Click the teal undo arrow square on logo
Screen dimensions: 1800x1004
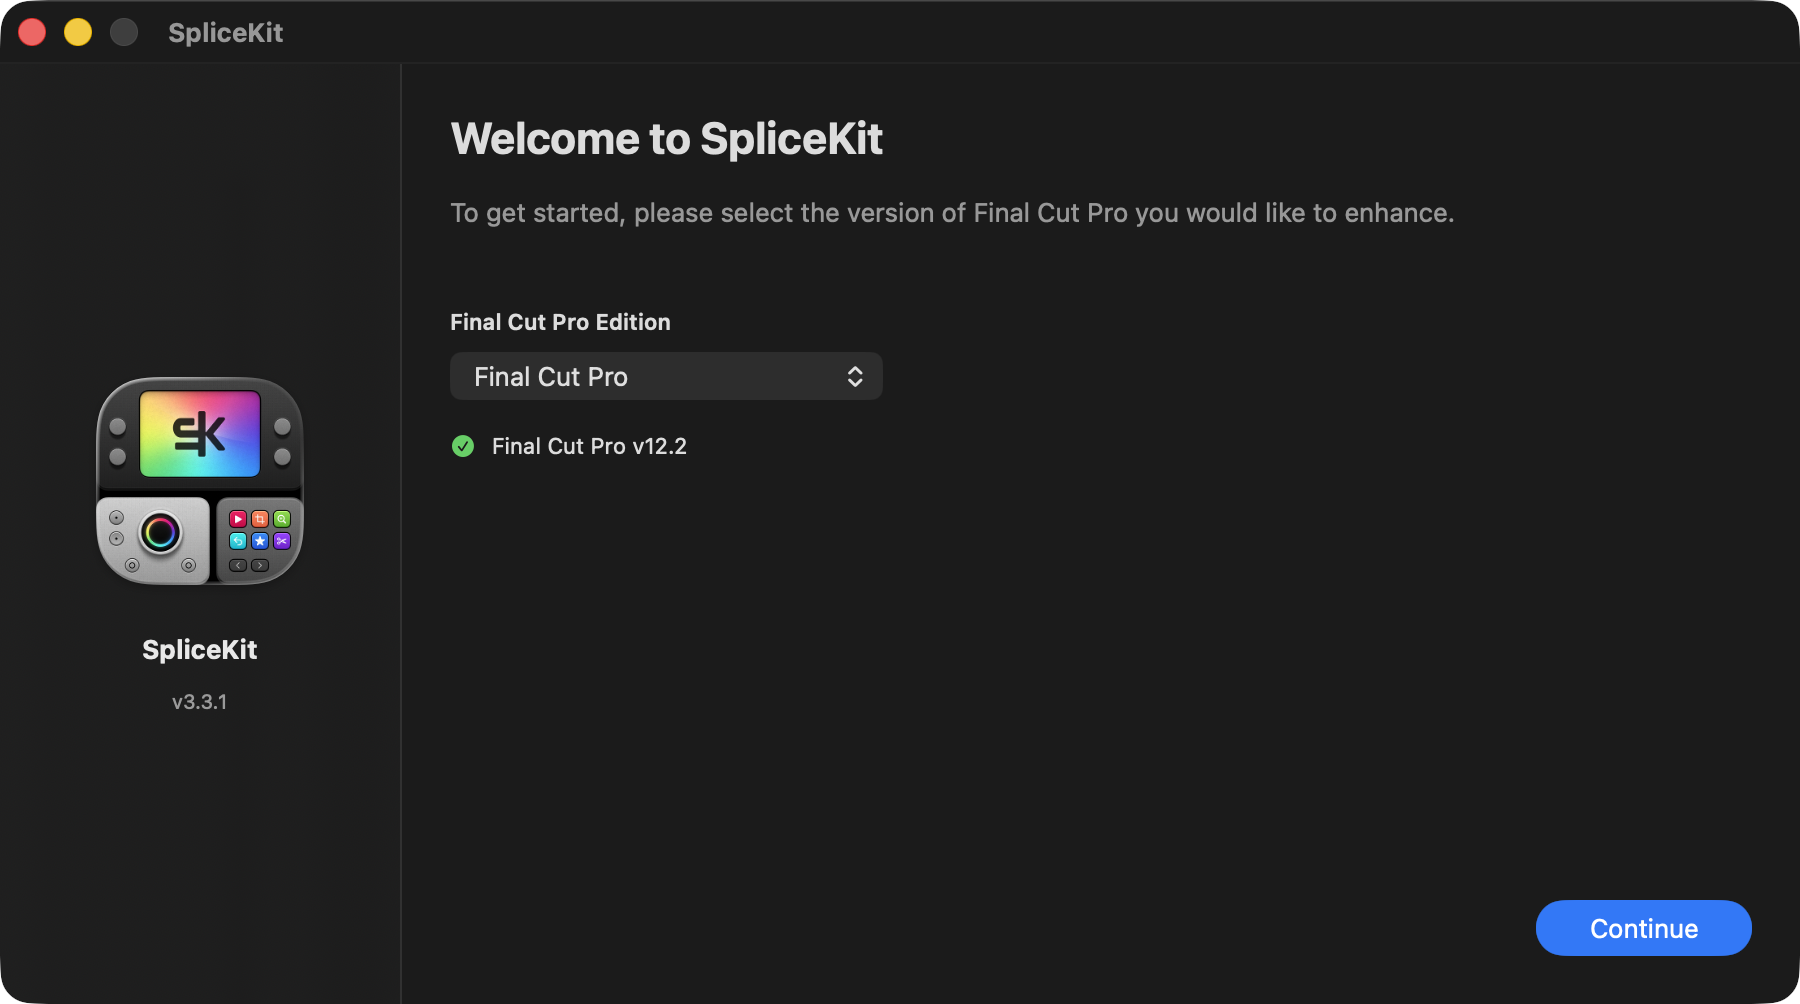click(x=238, y=541)
